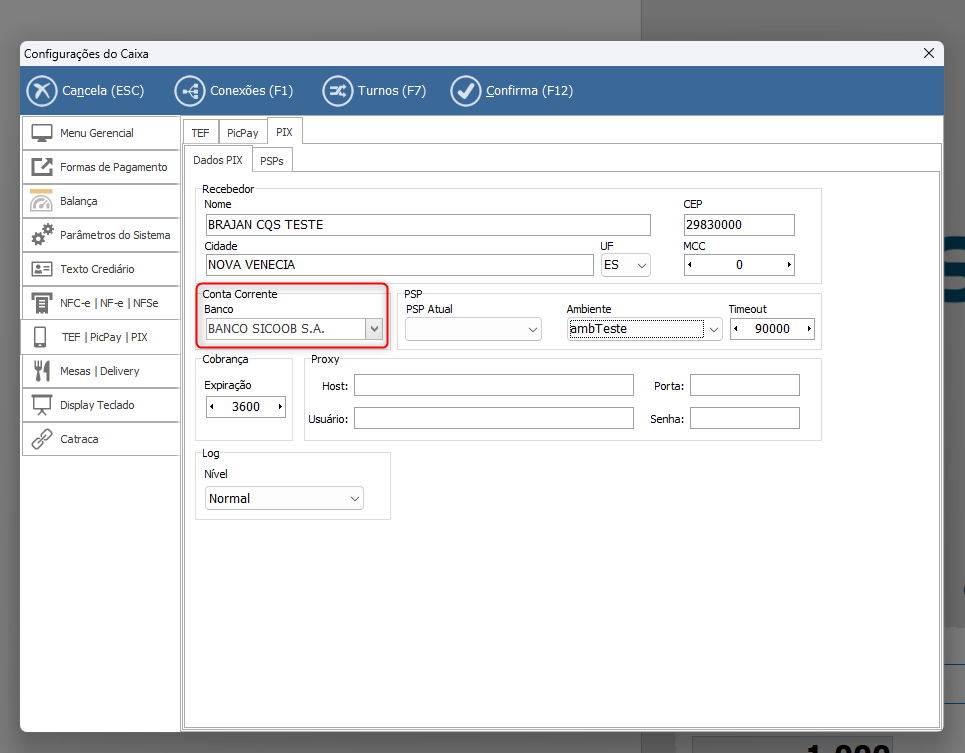Open Menu Gerencial monitor icon
Image resolution: width=965 pixels, height=753 pixels.
(42, 133)
